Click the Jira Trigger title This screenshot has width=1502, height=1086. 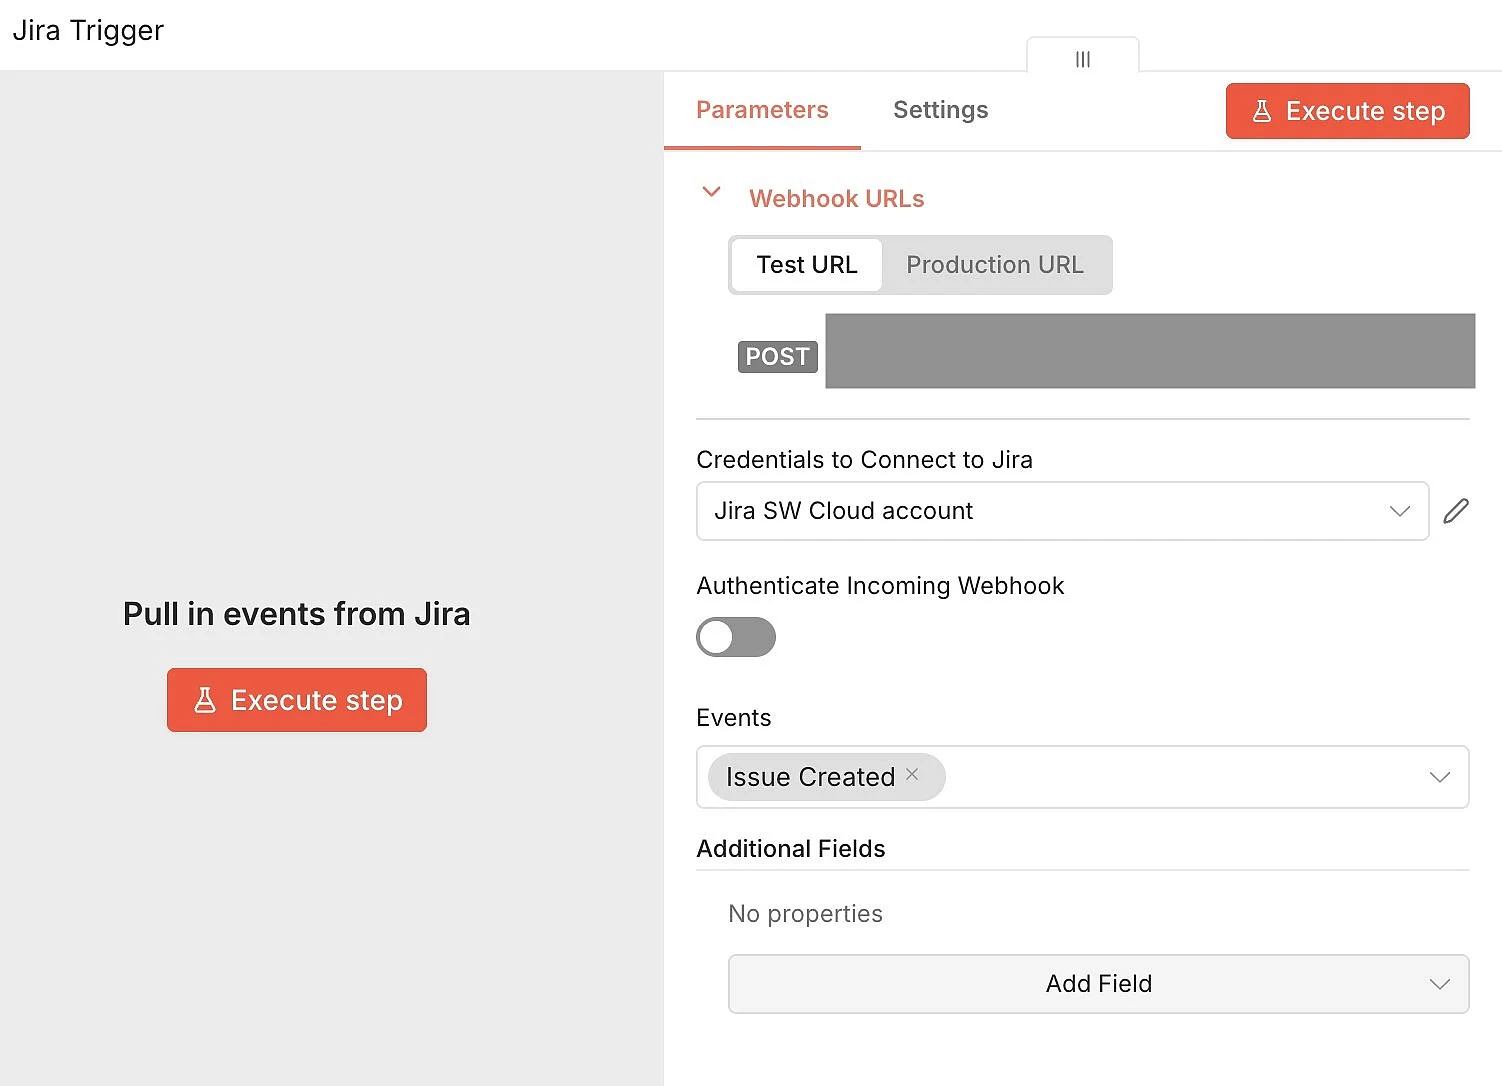click(x=88, y=31)
